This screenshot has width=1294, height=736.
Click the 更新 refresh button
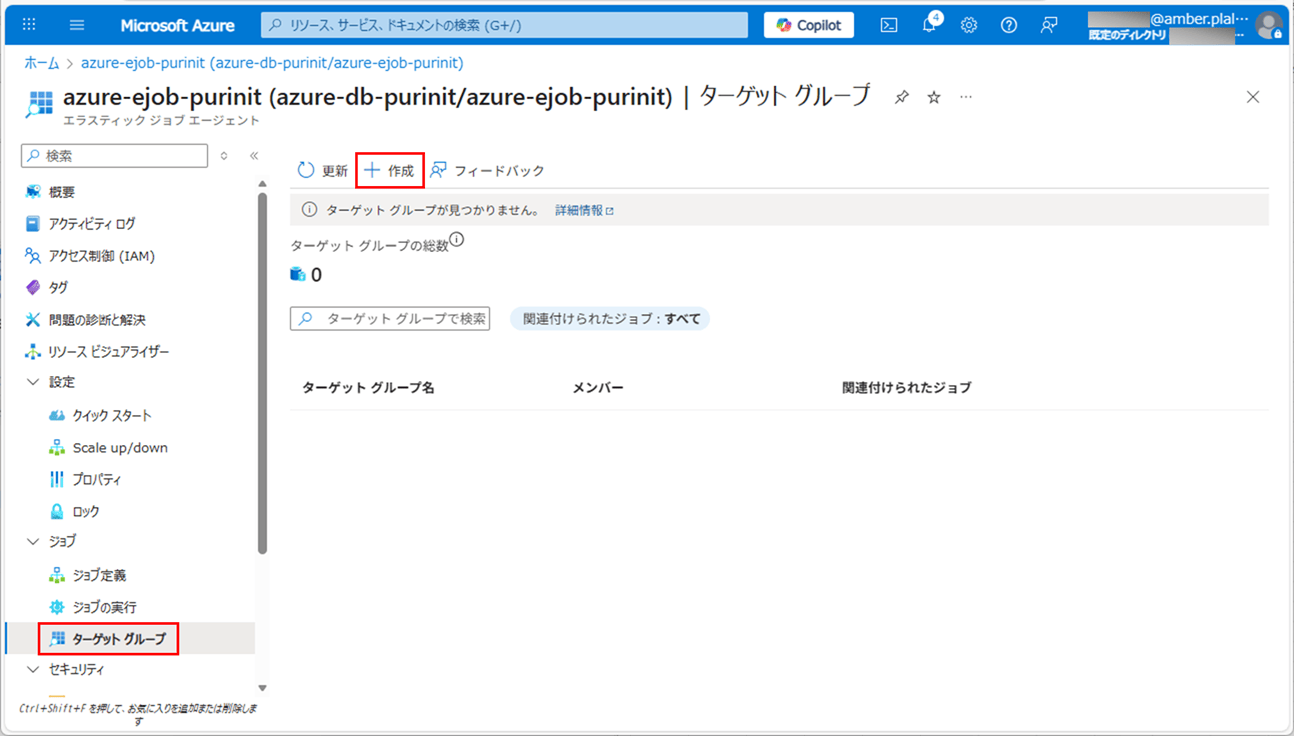coord(323,171)
